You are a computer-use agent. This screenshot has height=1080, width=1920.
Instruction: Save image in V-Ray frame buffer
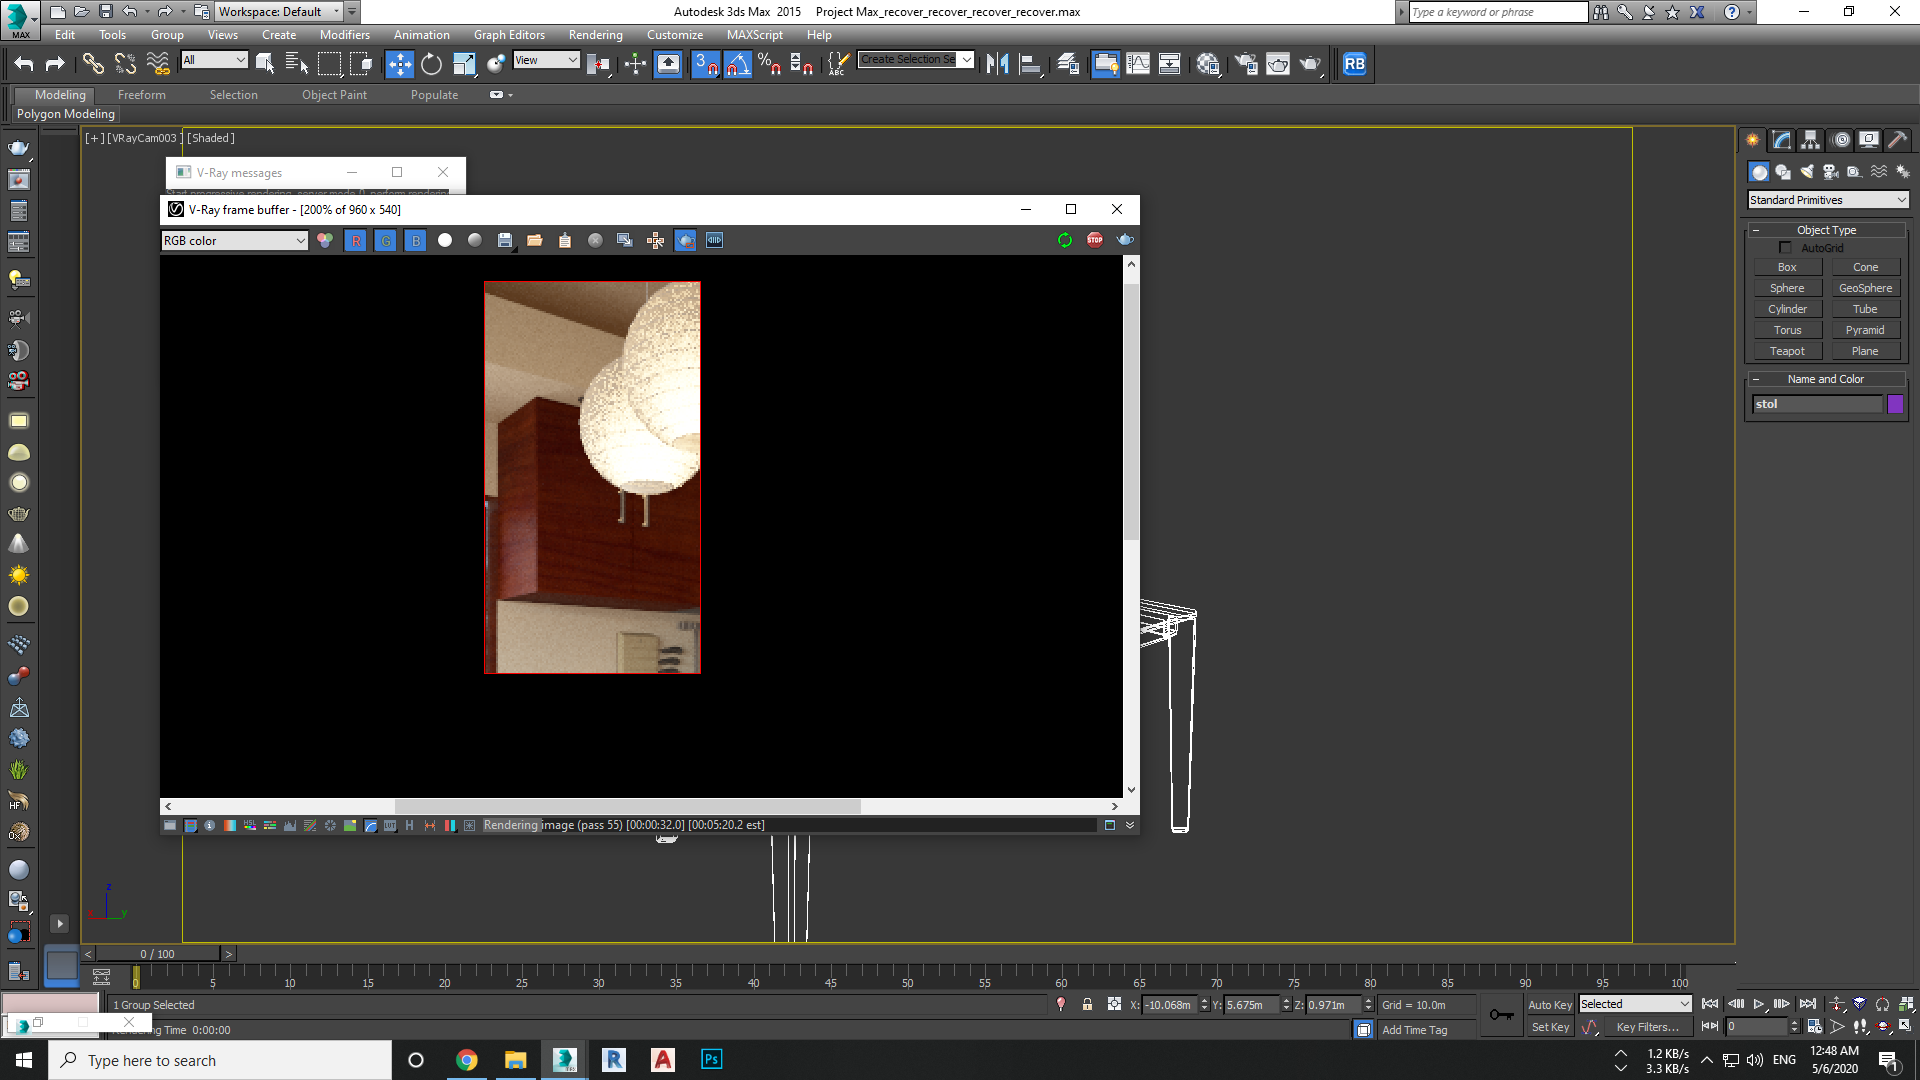tap(505, 240)
